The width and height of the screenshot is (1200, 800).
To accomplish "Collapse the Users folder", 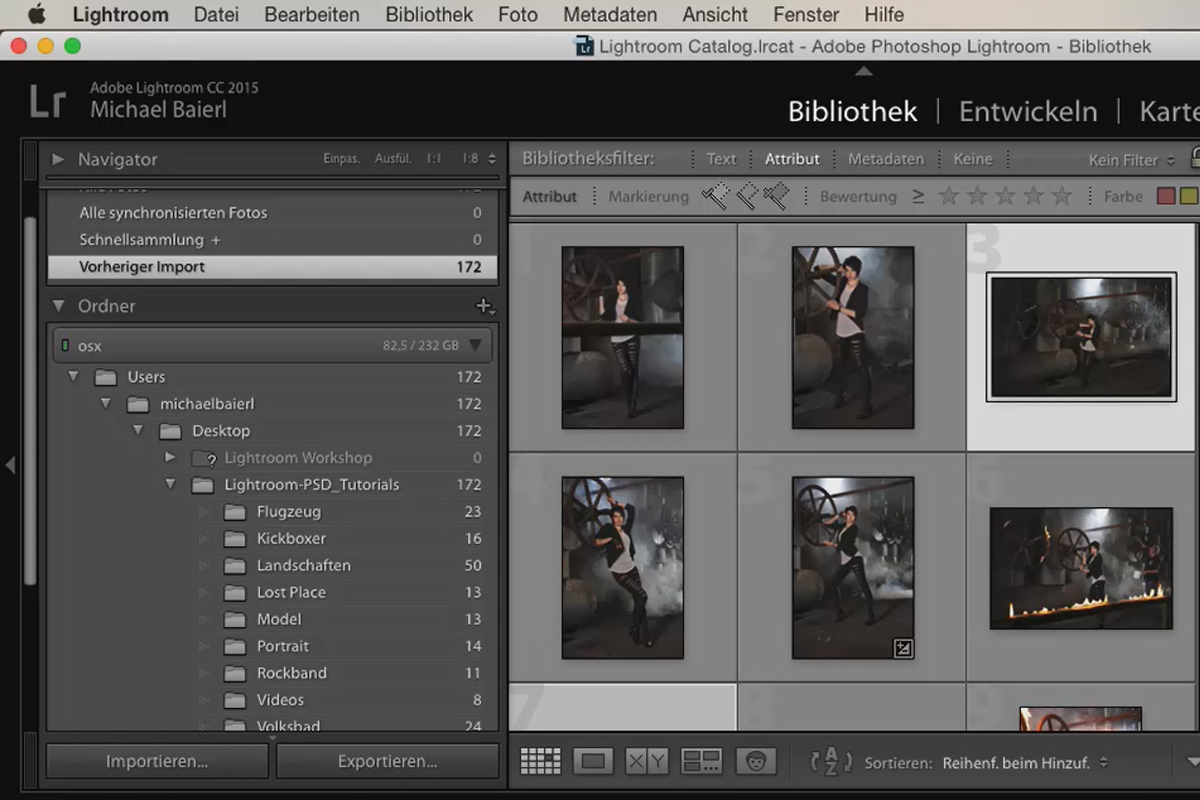I will coord(73,377).
